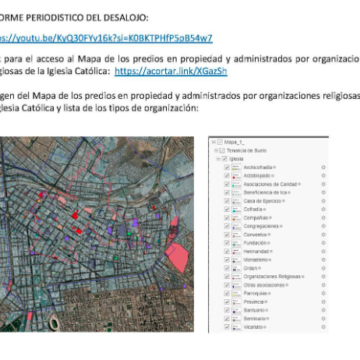
Task: Click the Archicofradía layer legend icon
Action: pos(237,167)
